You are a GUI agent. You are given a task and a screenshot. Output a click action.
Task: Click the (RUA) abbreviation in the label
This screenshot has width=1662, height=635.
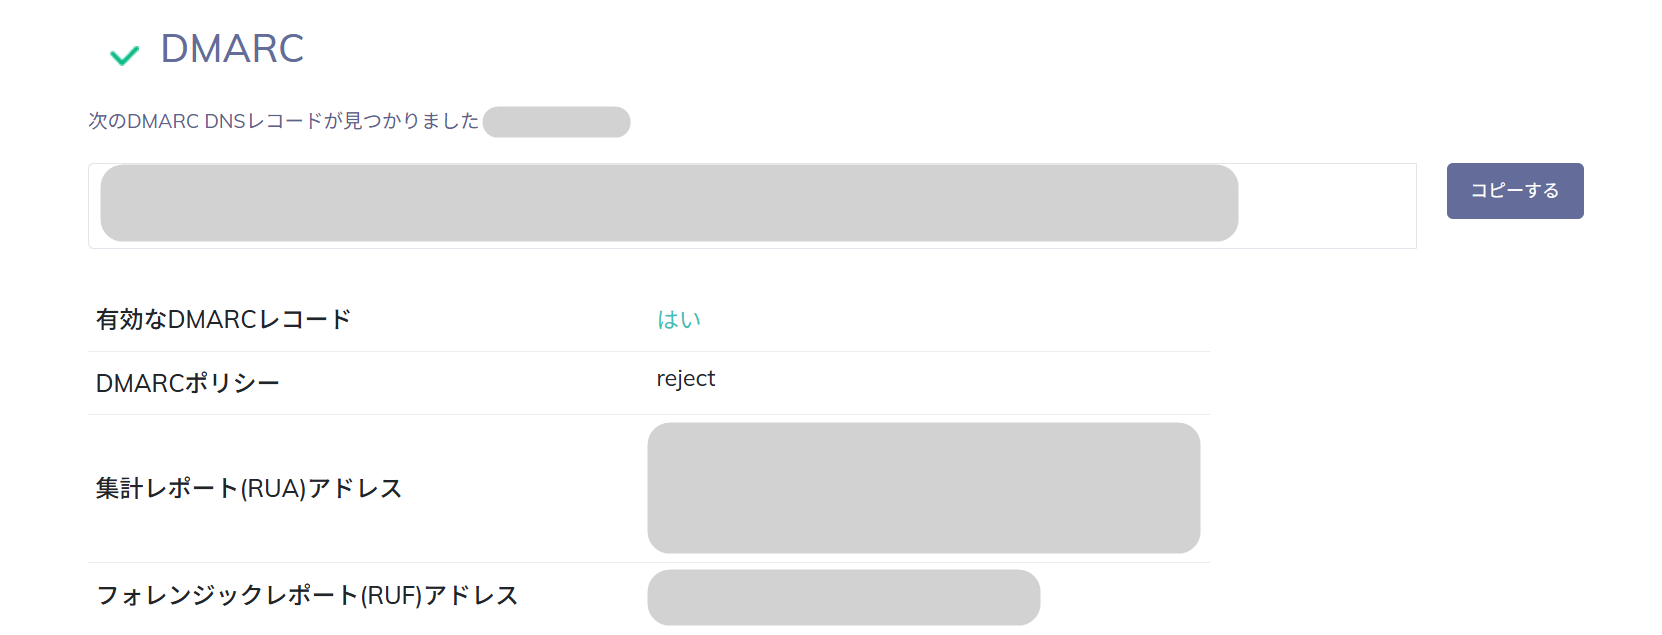pos(273,488)
